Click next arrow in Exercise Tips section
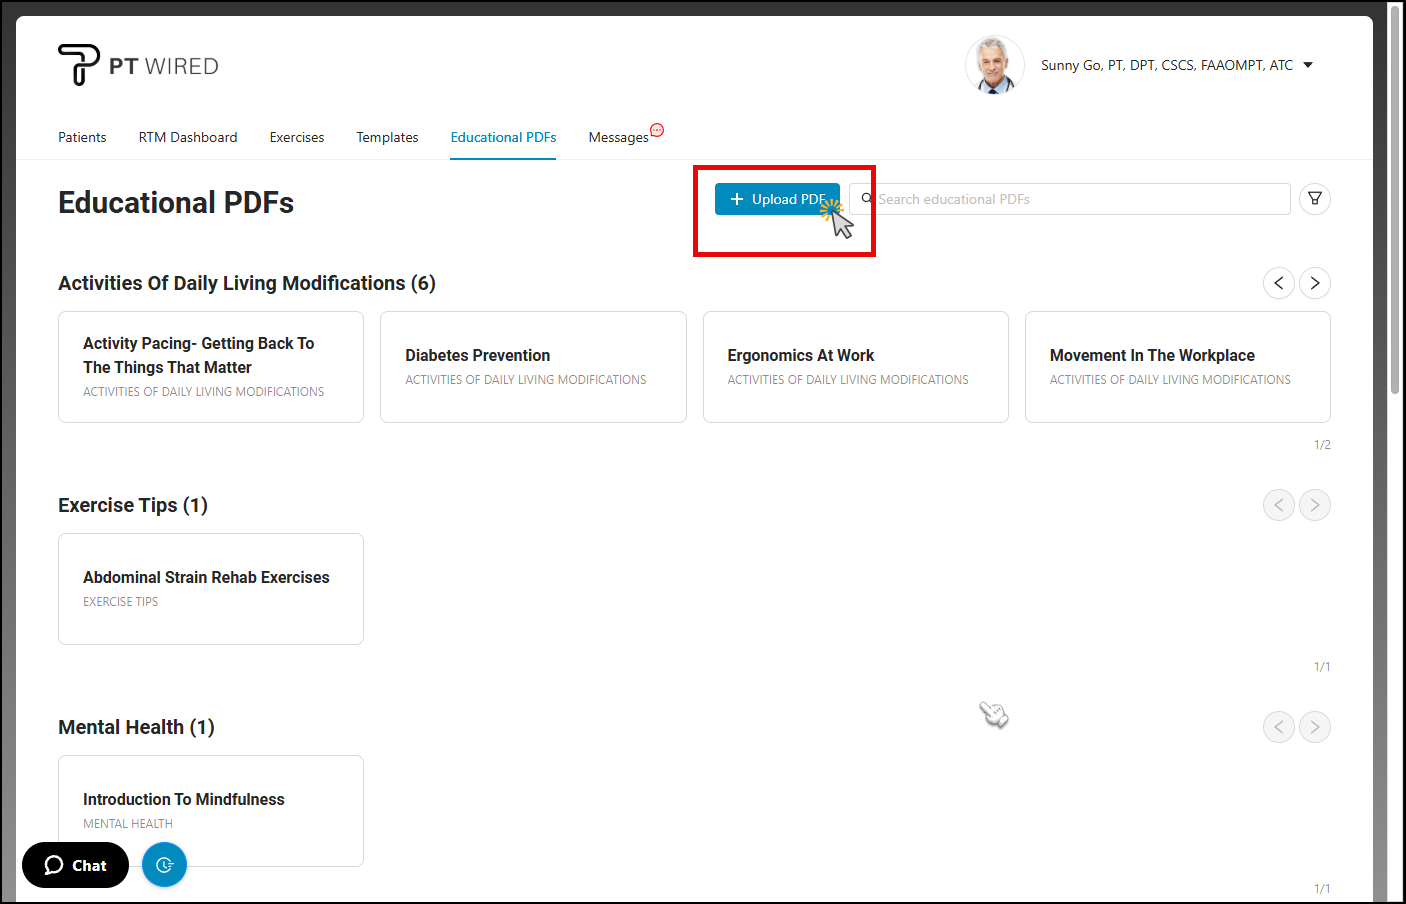The image size is (1406, 904). 1314,505
